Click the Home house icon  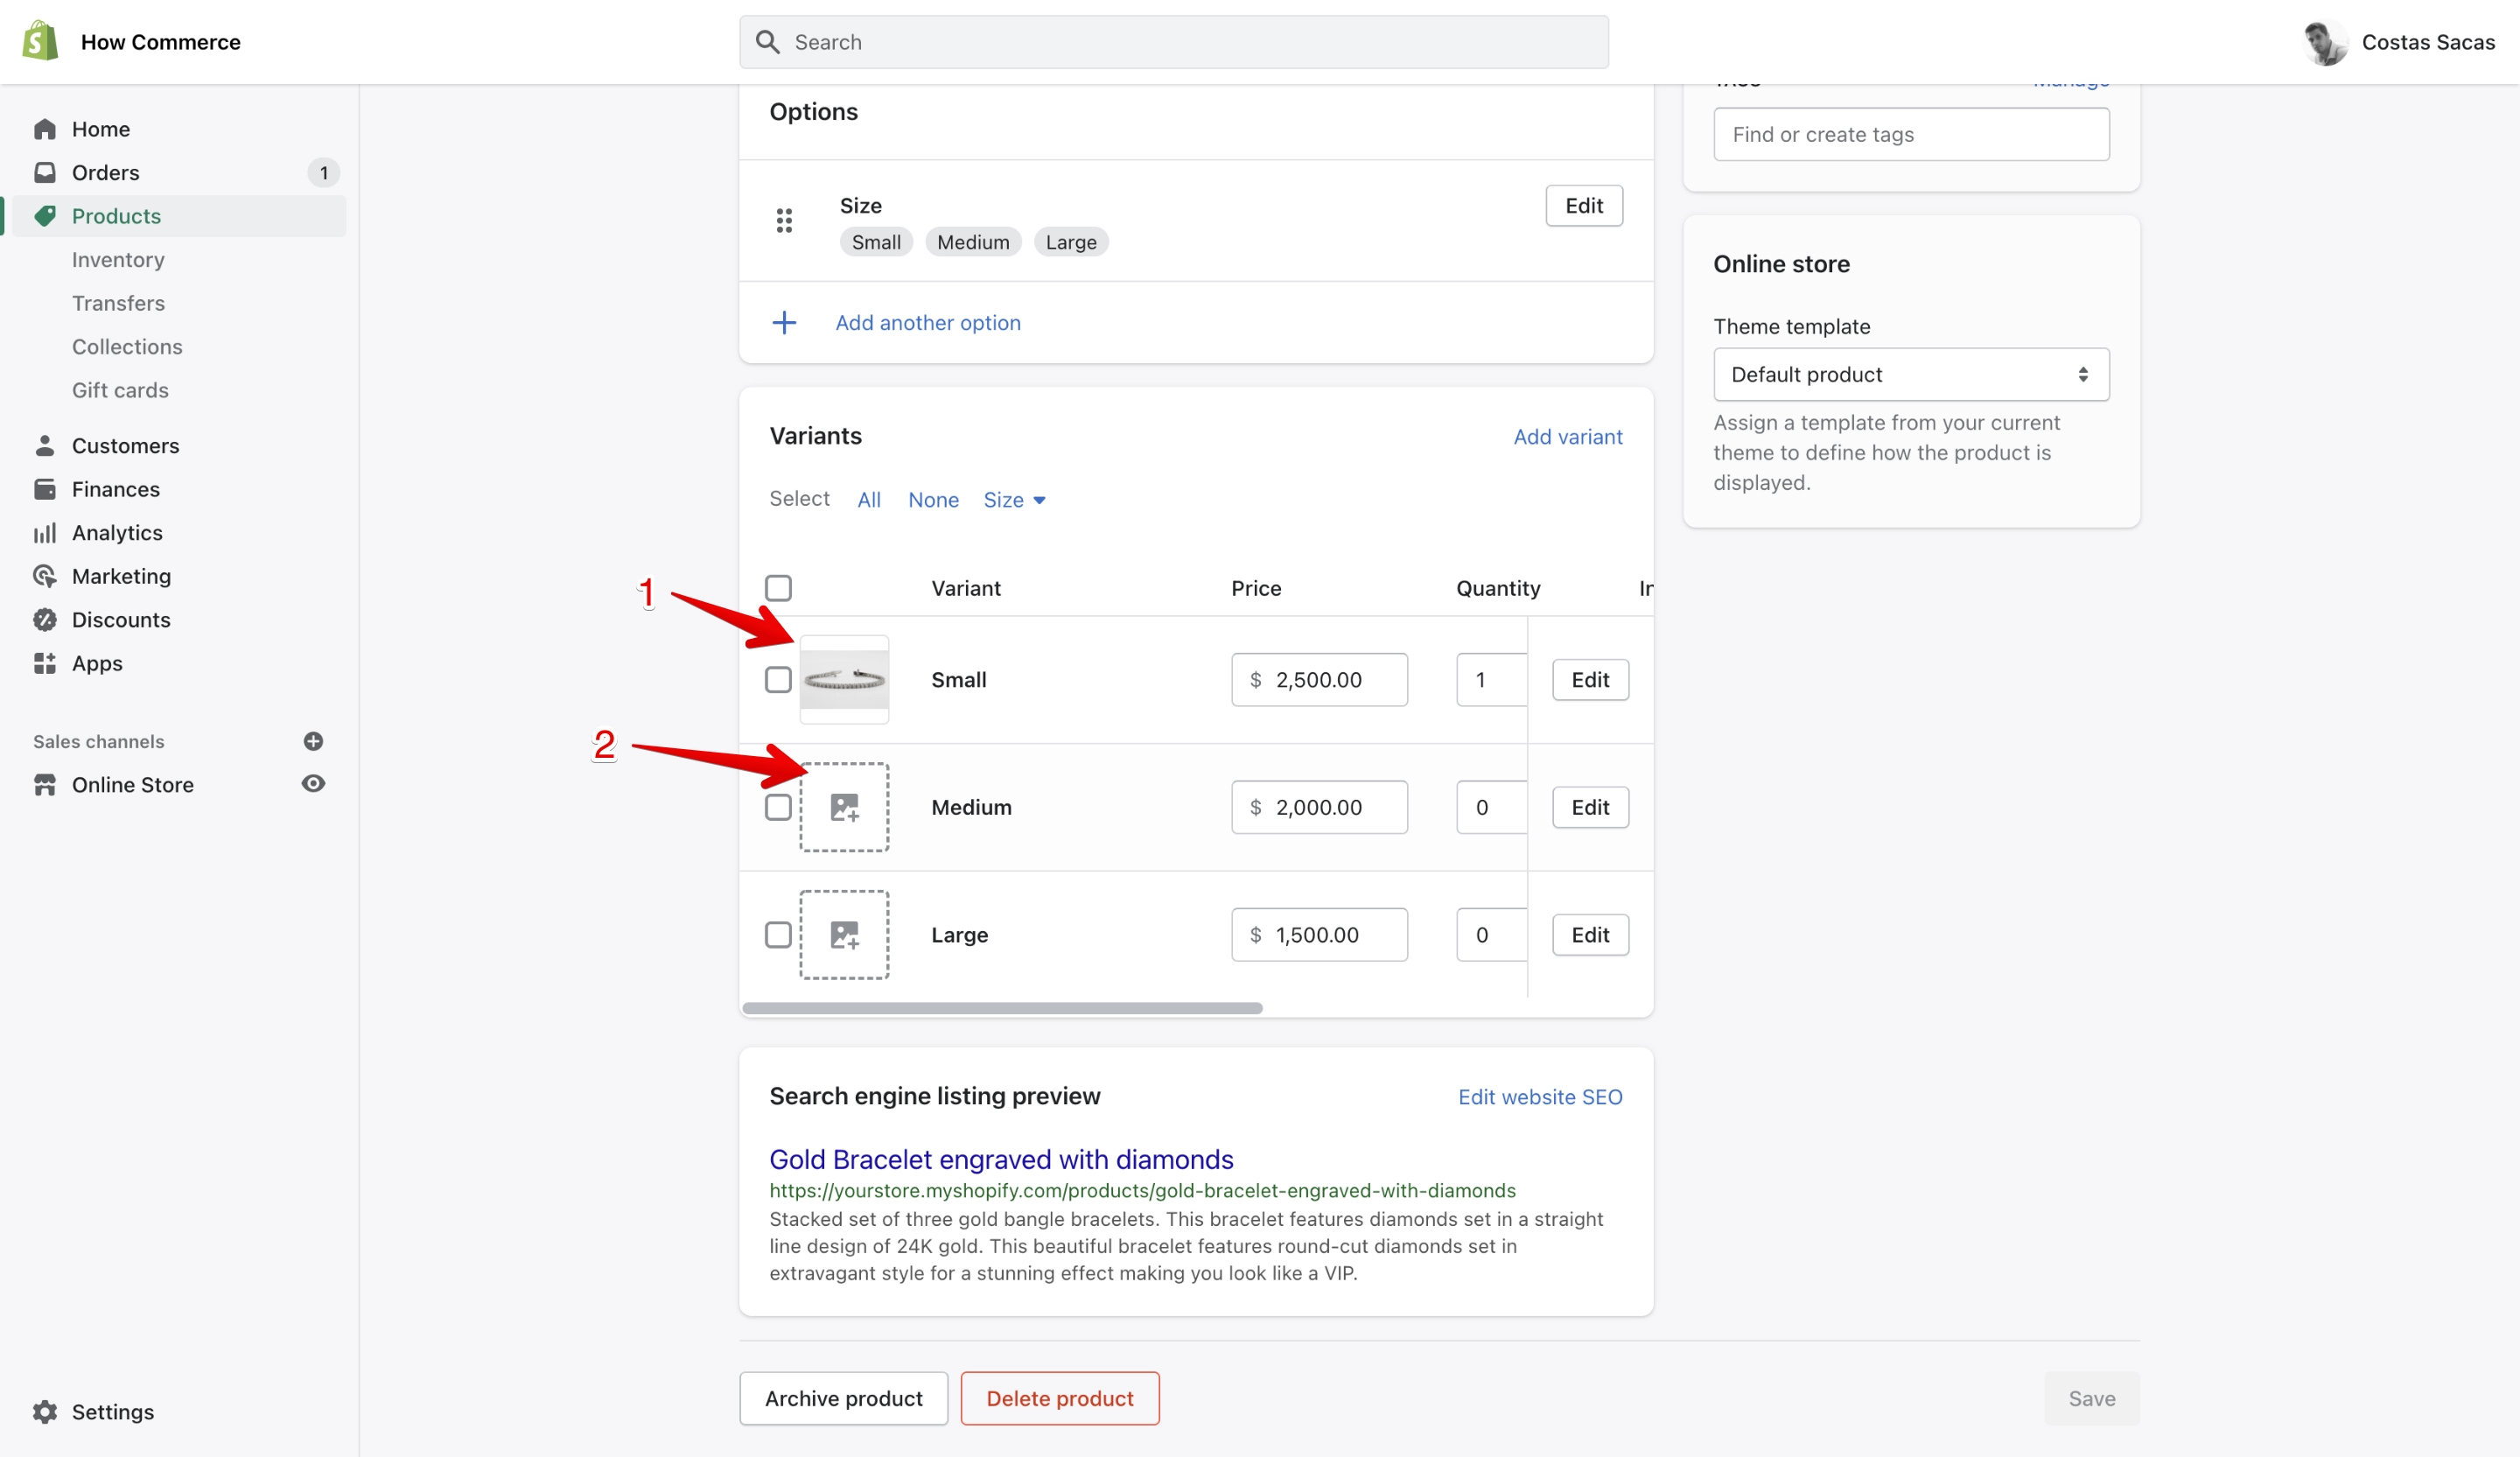coord(45,129)
